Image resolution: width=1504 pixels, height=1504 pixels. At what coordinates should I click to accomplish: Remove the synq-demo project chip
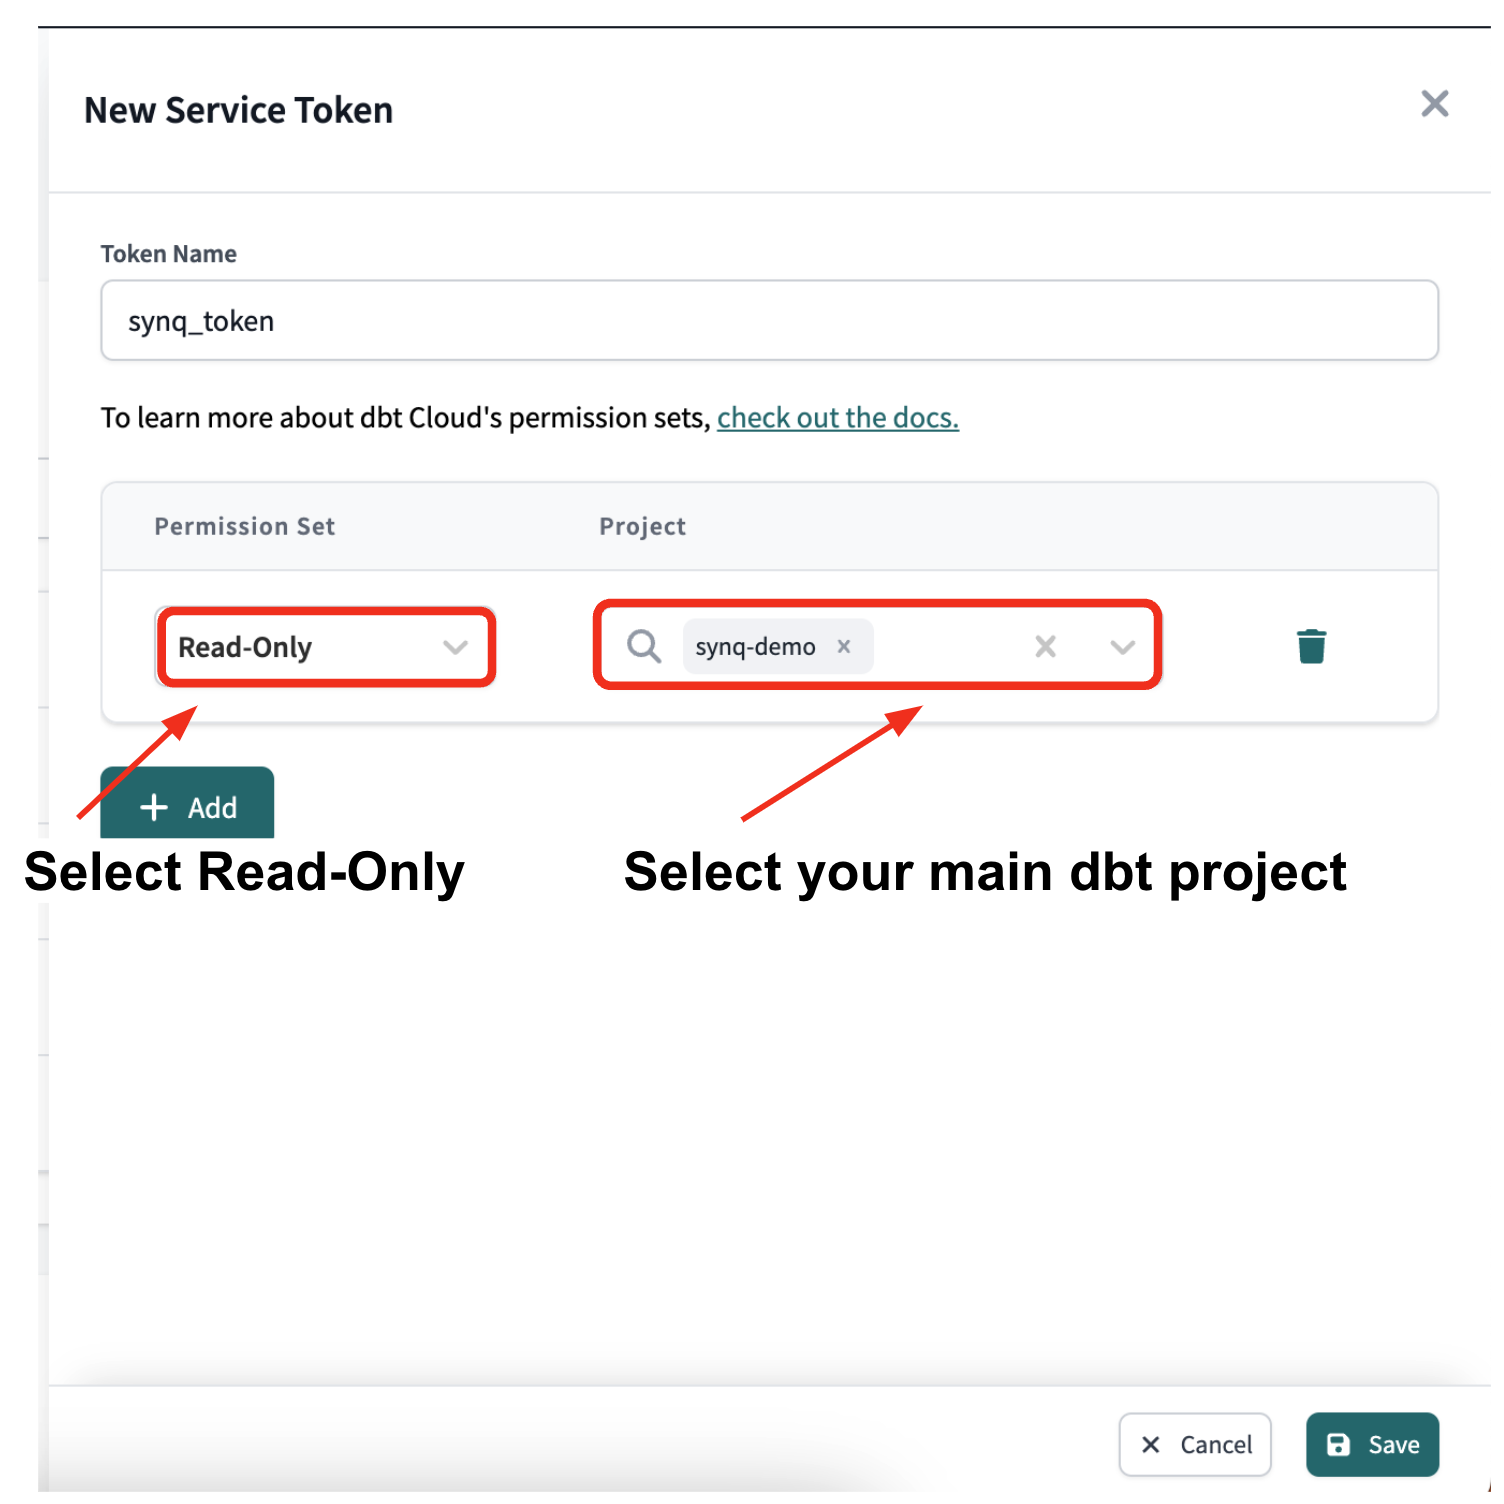point(844,646)
